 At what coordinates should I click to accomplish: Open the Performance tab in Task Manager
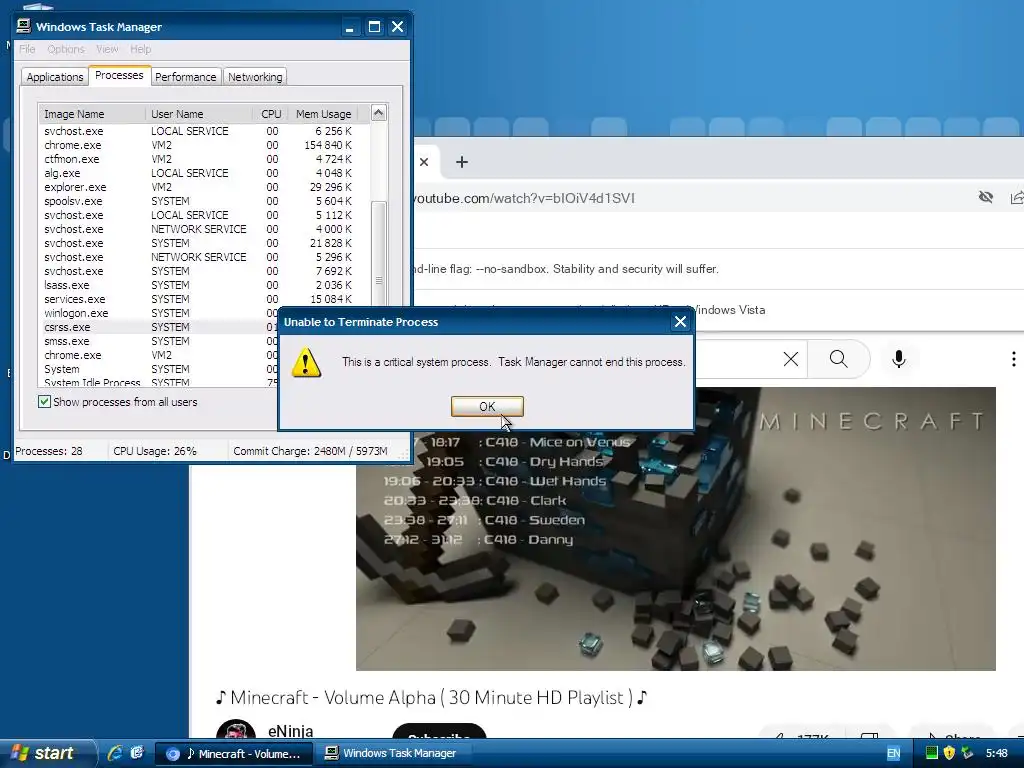185,77
